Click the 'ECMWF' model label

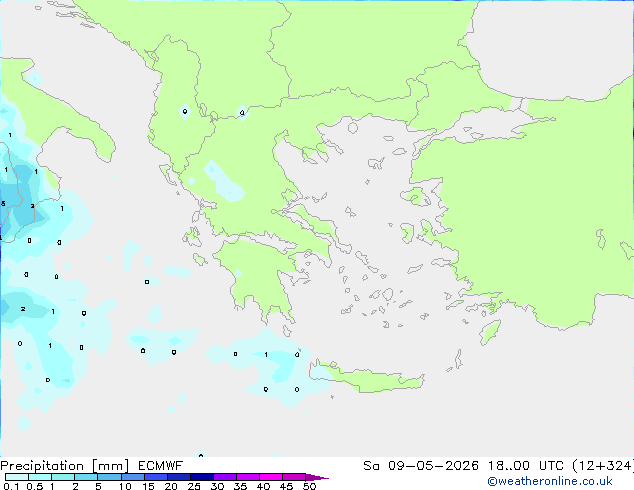click(x=161, y=466)
